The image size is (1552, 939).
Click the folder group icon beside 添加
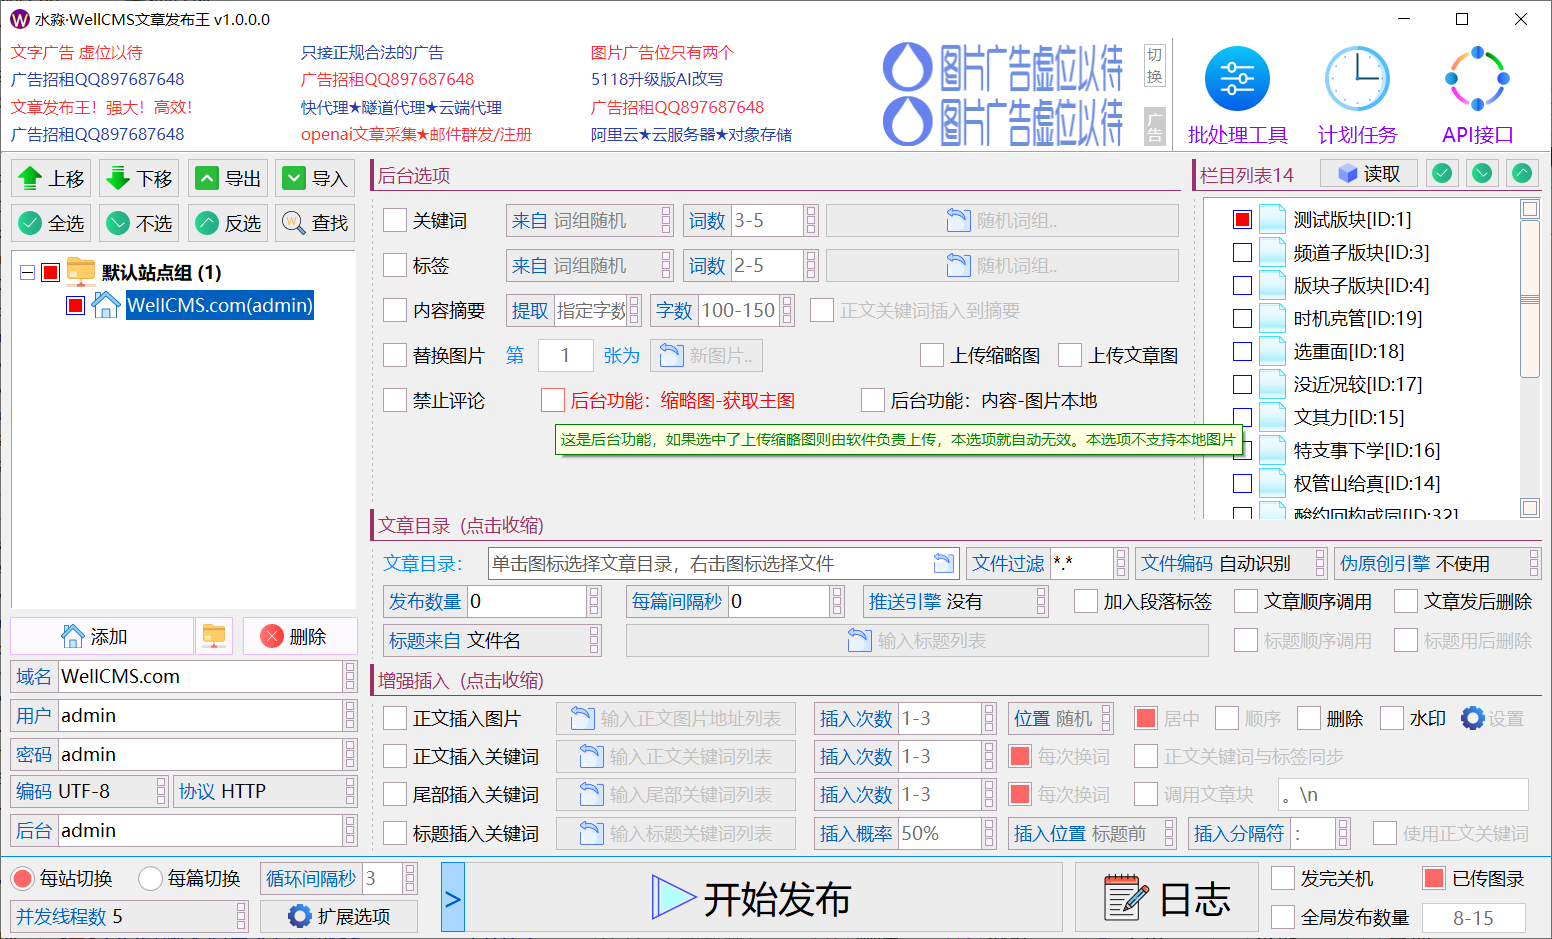pos(214,636)
